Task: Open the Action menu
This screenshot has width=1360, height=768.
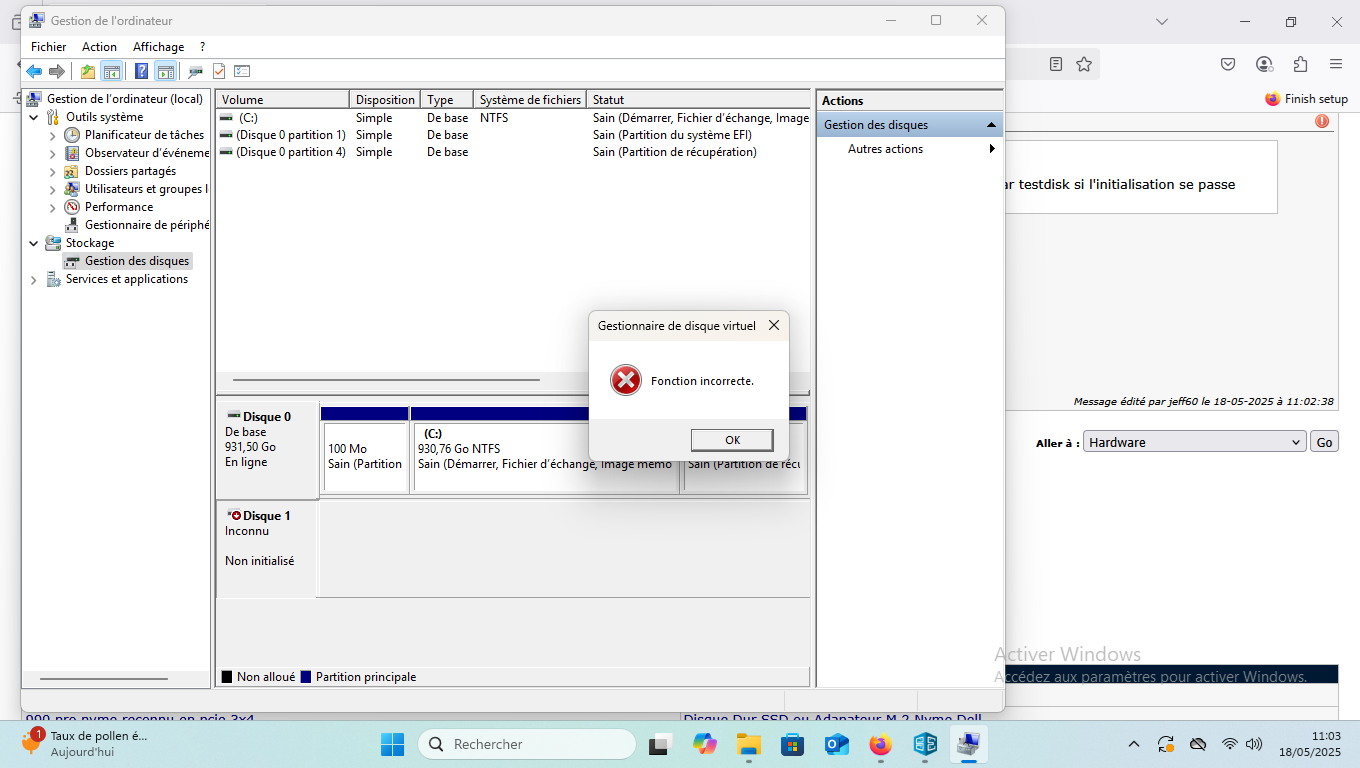Action: [x=99, y=47]
